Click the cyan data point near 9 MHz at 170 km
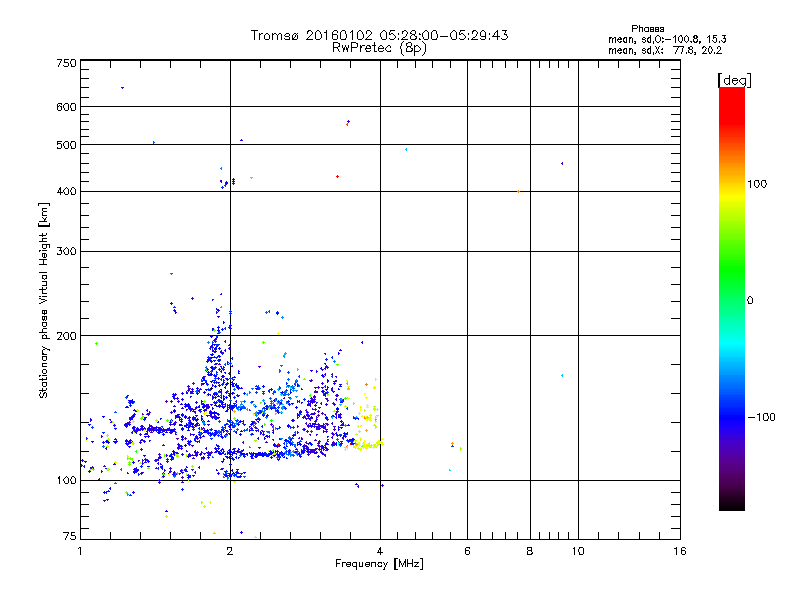 562,376
